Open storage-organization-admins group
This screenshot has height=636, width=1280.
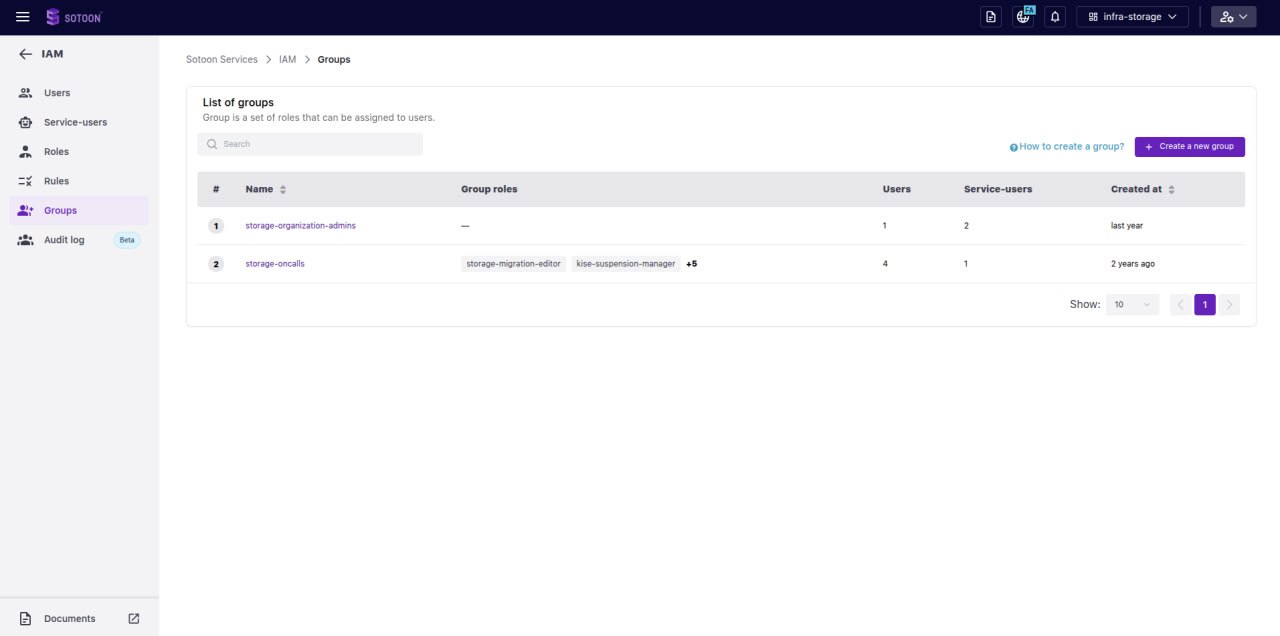click(x=300, y=226)
